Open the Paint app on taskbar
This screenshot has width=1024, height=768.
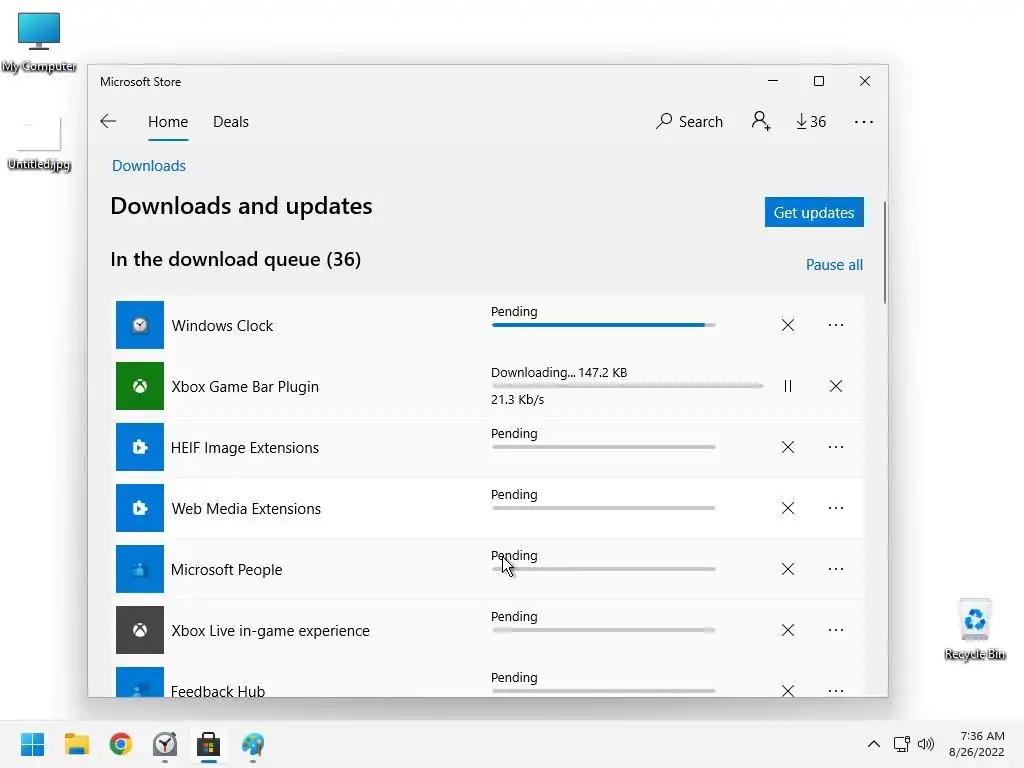[x=253, y=744]
